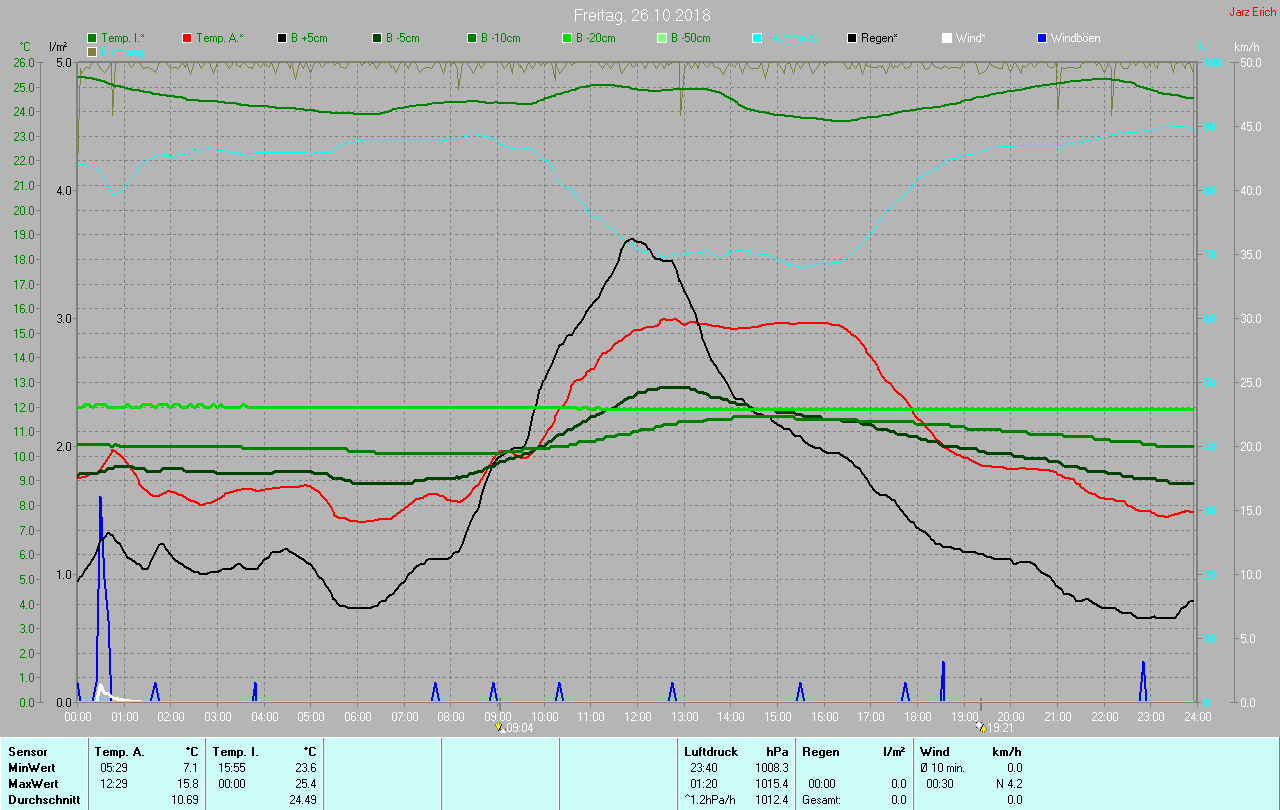Click the bright green B -20cm legend square
This screenshot has width=1280, height=810.
point(566,38)
